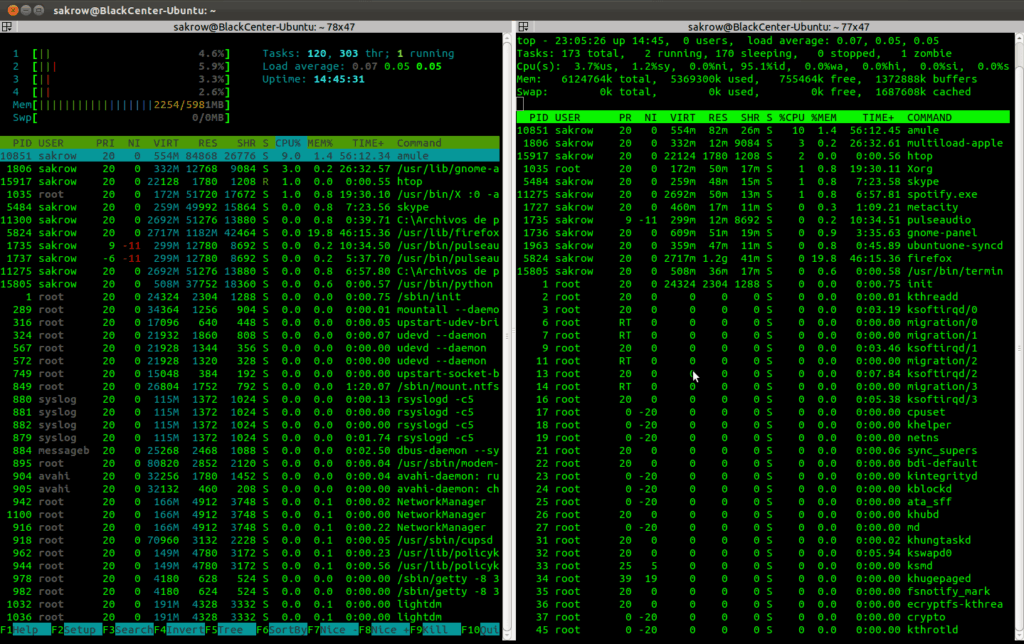This screenshot has height=644, width=1024.
Task: Click the right terminal pane menu icon
Action: point(523,27)
